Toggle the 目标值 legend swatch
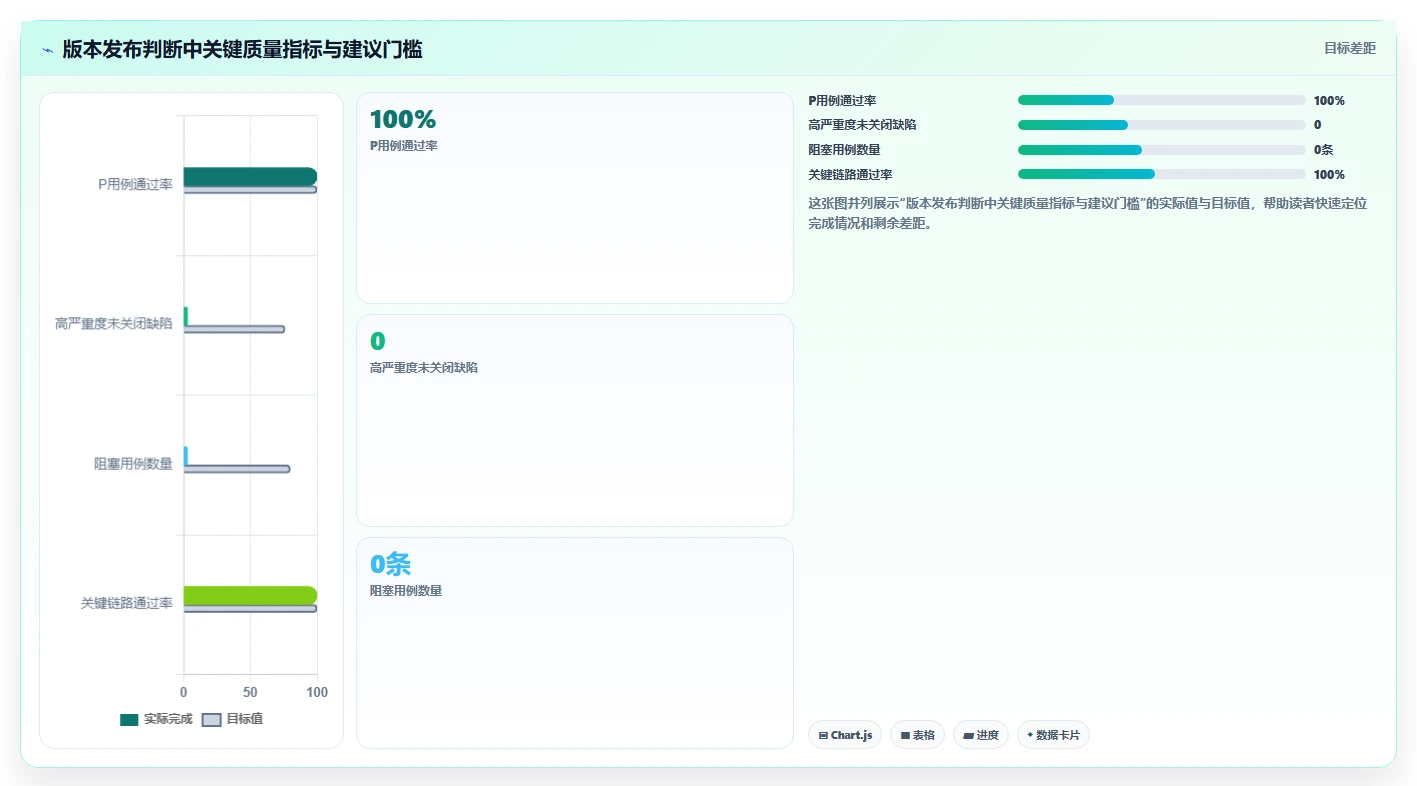 pos(211,720)
